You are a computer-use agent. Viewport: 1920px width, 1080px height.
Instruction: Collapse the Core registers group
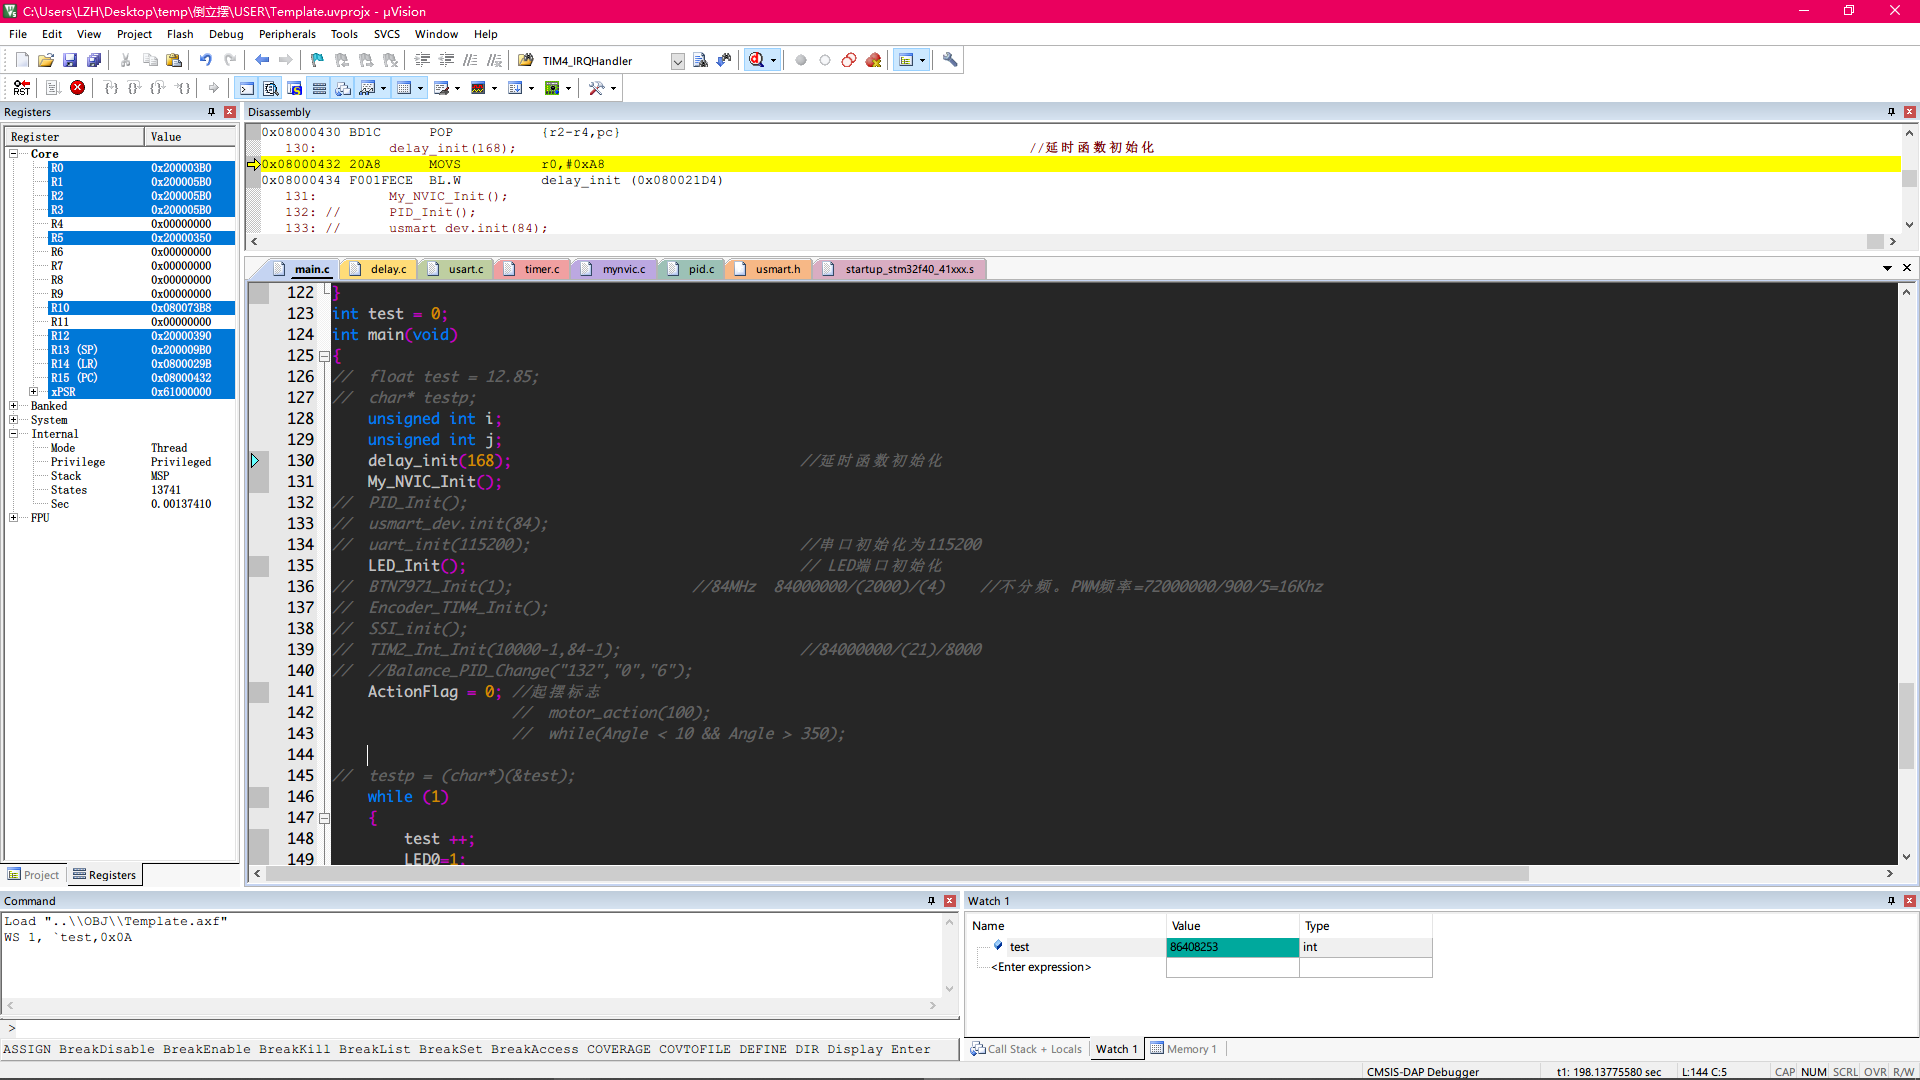point(13,154)
